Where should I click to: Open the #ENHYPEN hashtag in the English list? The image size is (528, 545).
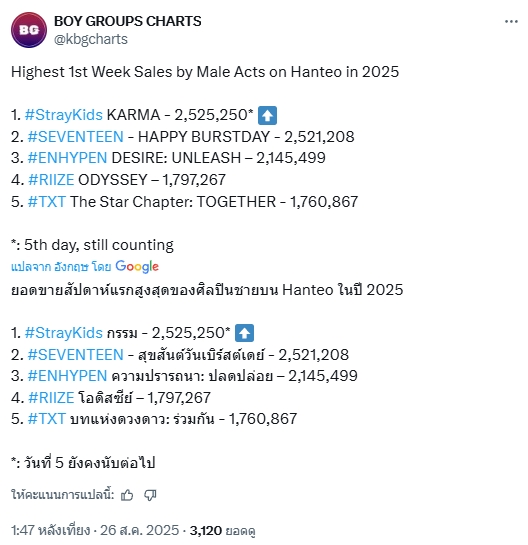[67, 158]
